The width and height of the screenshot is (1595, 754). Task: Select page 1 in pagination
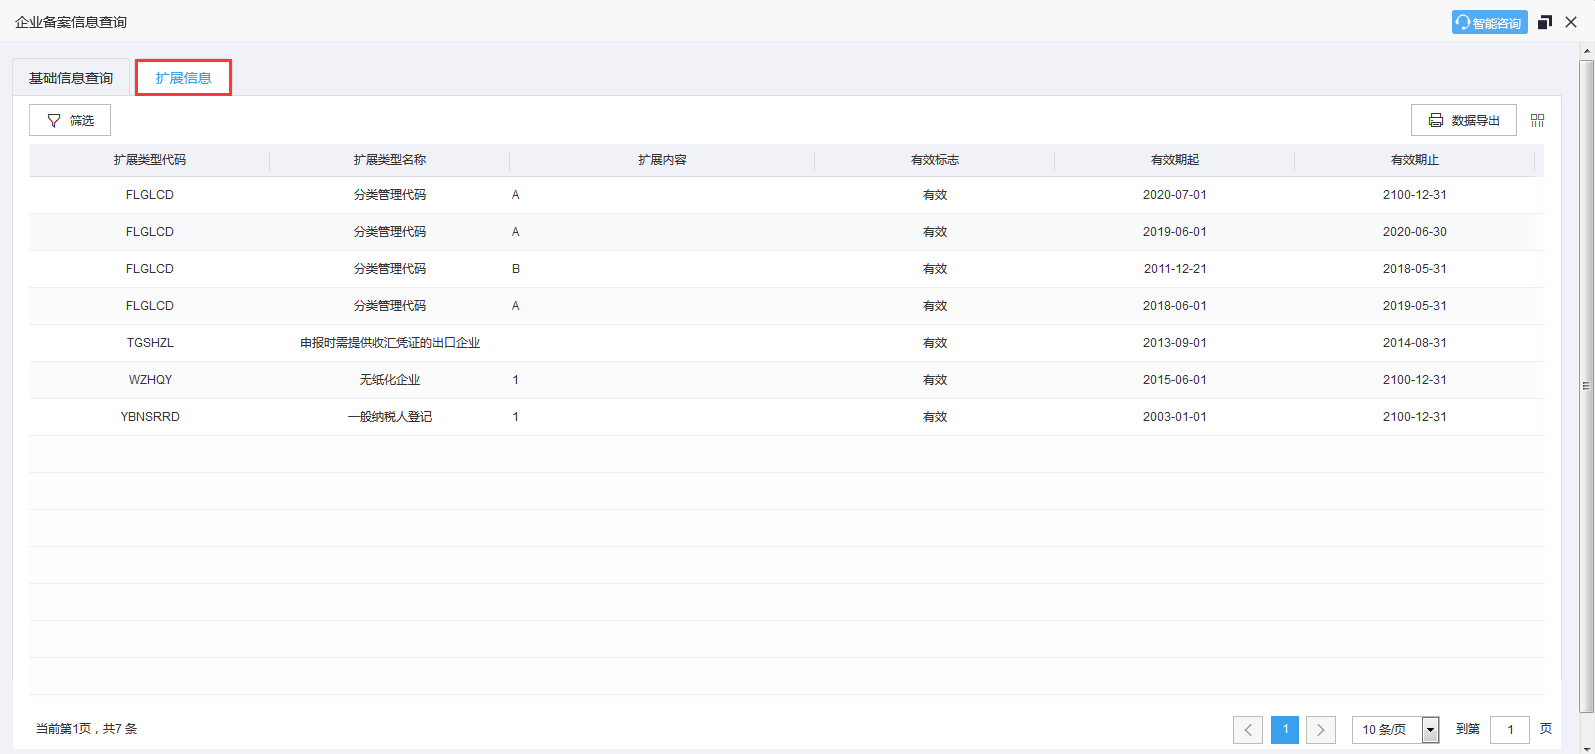tap(1285, 730)
